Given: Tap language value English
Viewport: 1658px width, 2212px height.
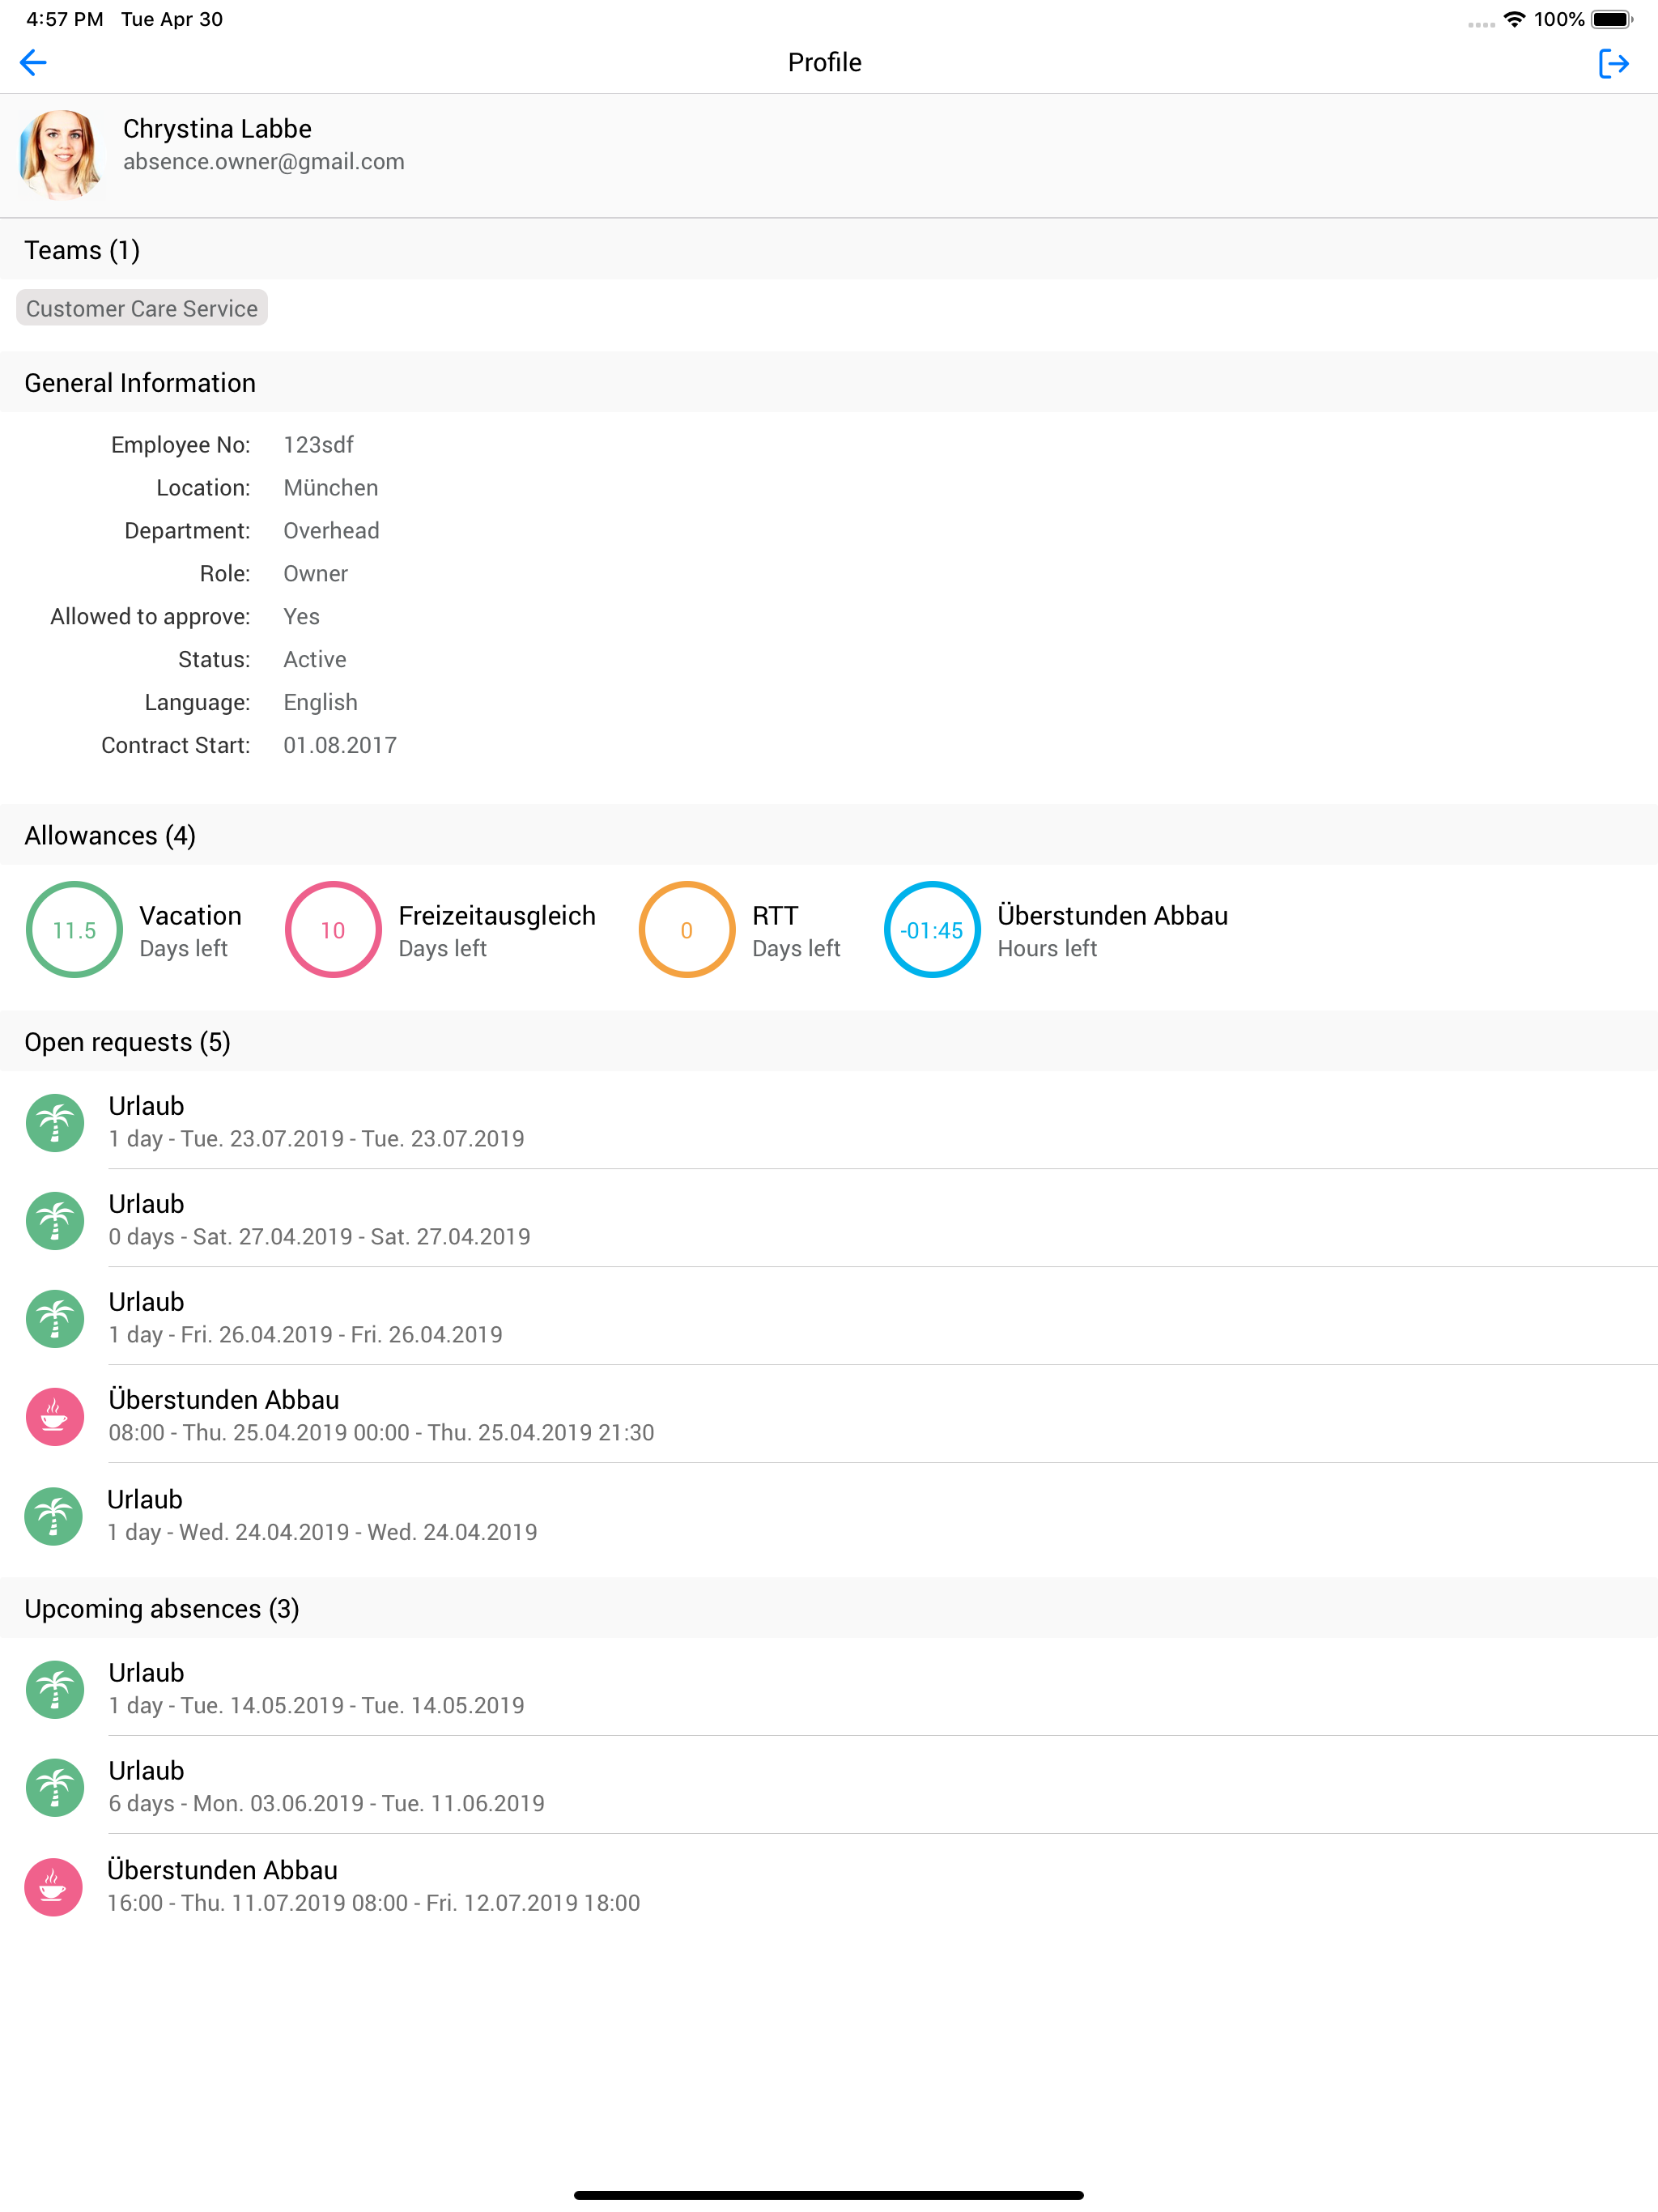Looking at the screenshot, I should click(x=320, y=703).
